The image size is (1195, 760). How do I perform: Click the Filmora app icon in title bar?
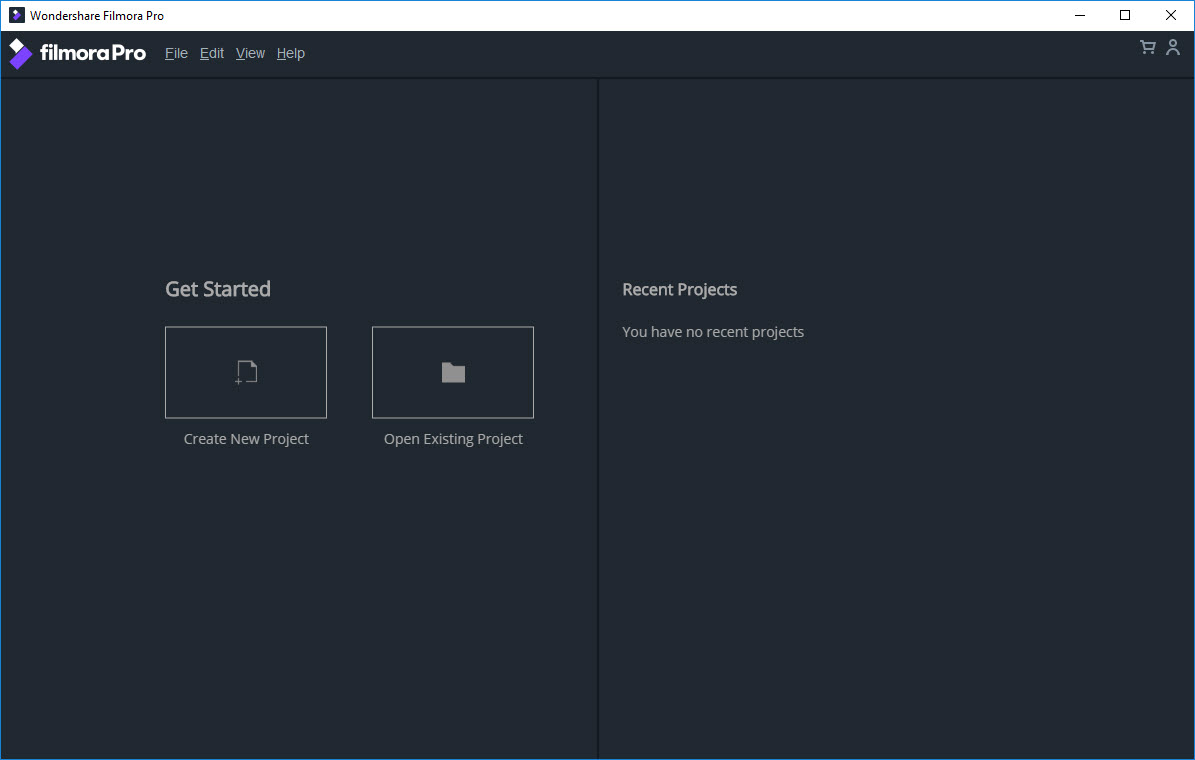point(16,14)
